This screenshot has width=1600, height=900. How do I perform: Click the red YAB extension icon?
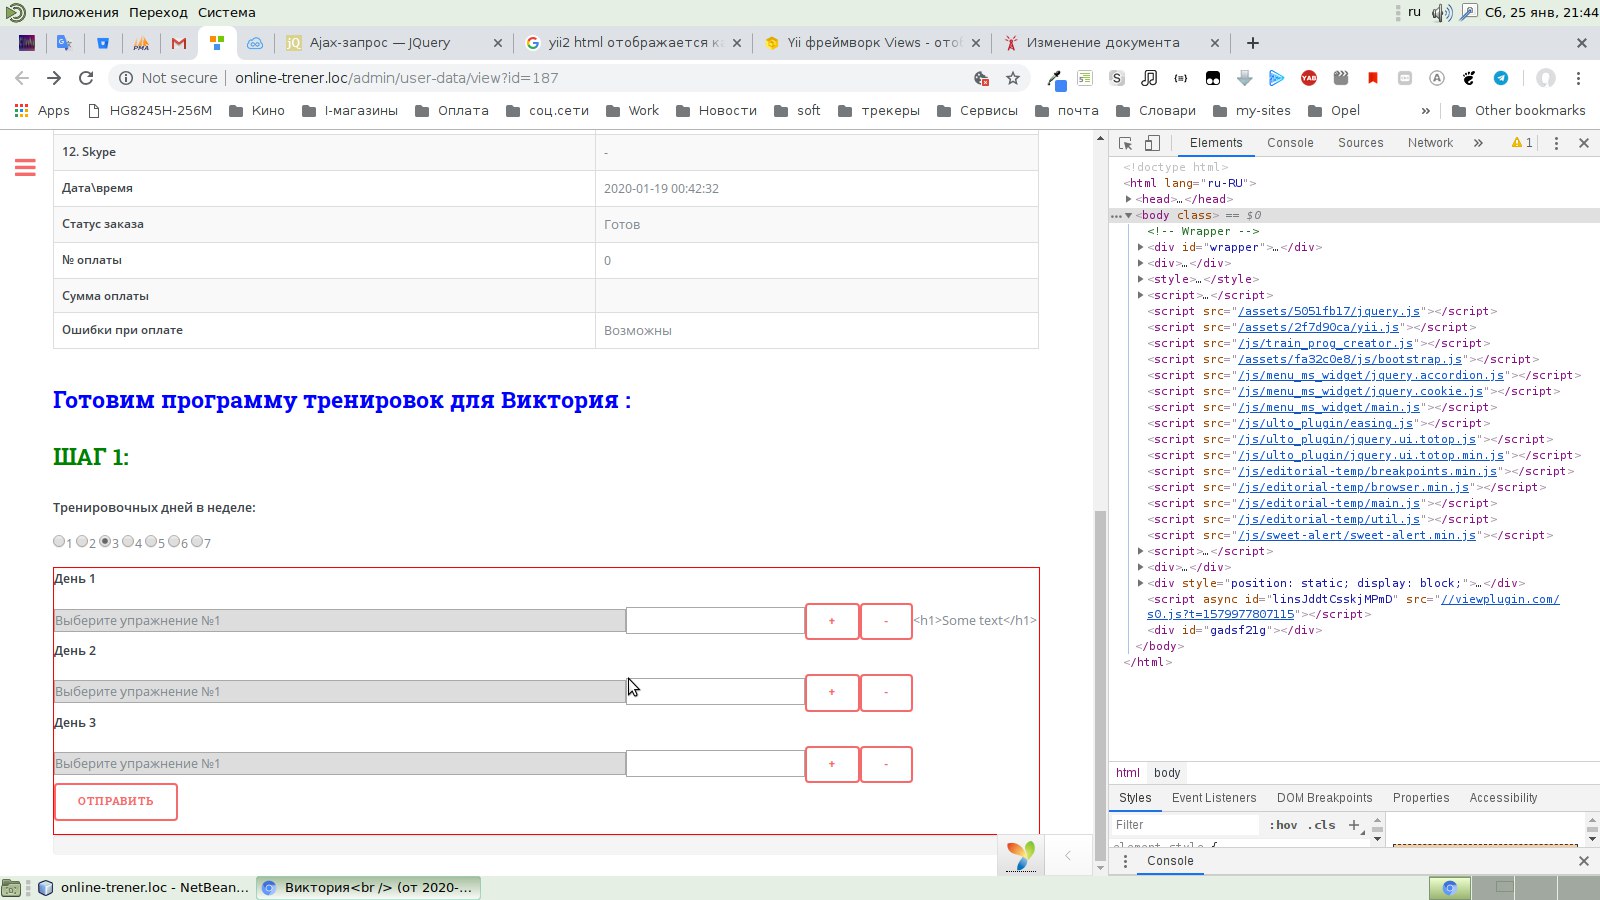[1309, 78]
